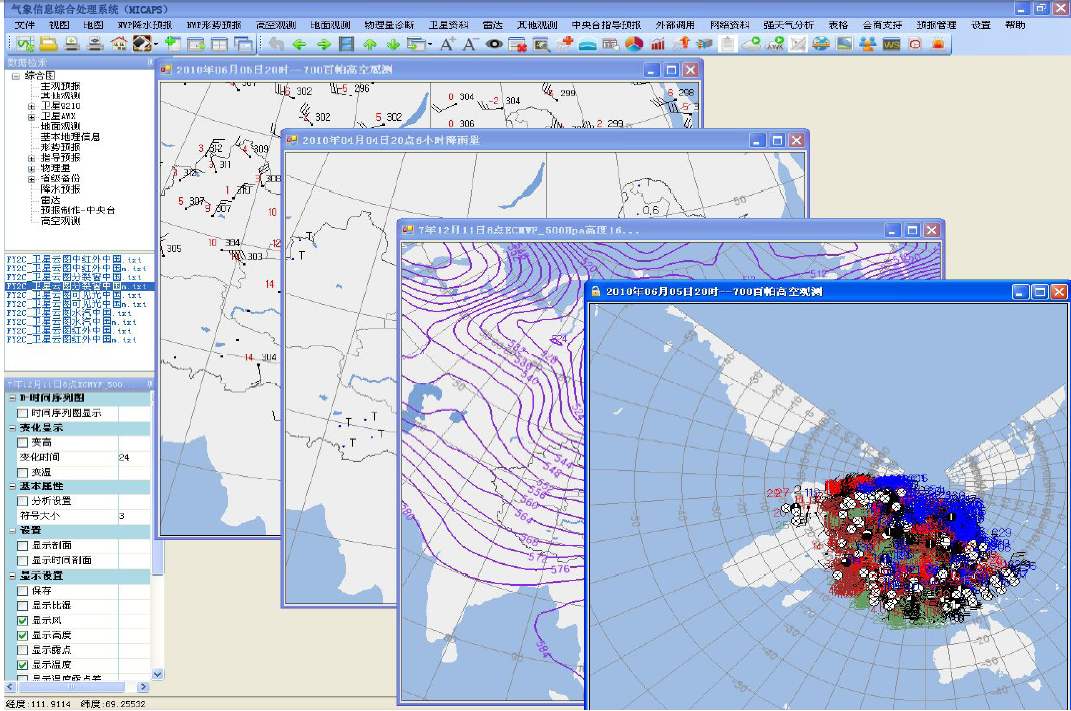Image resolution: width=1071 pixels, height=711 pixels.
Task: Click the 符号大小 value field showing 3
Action: [x=134, y=516]
